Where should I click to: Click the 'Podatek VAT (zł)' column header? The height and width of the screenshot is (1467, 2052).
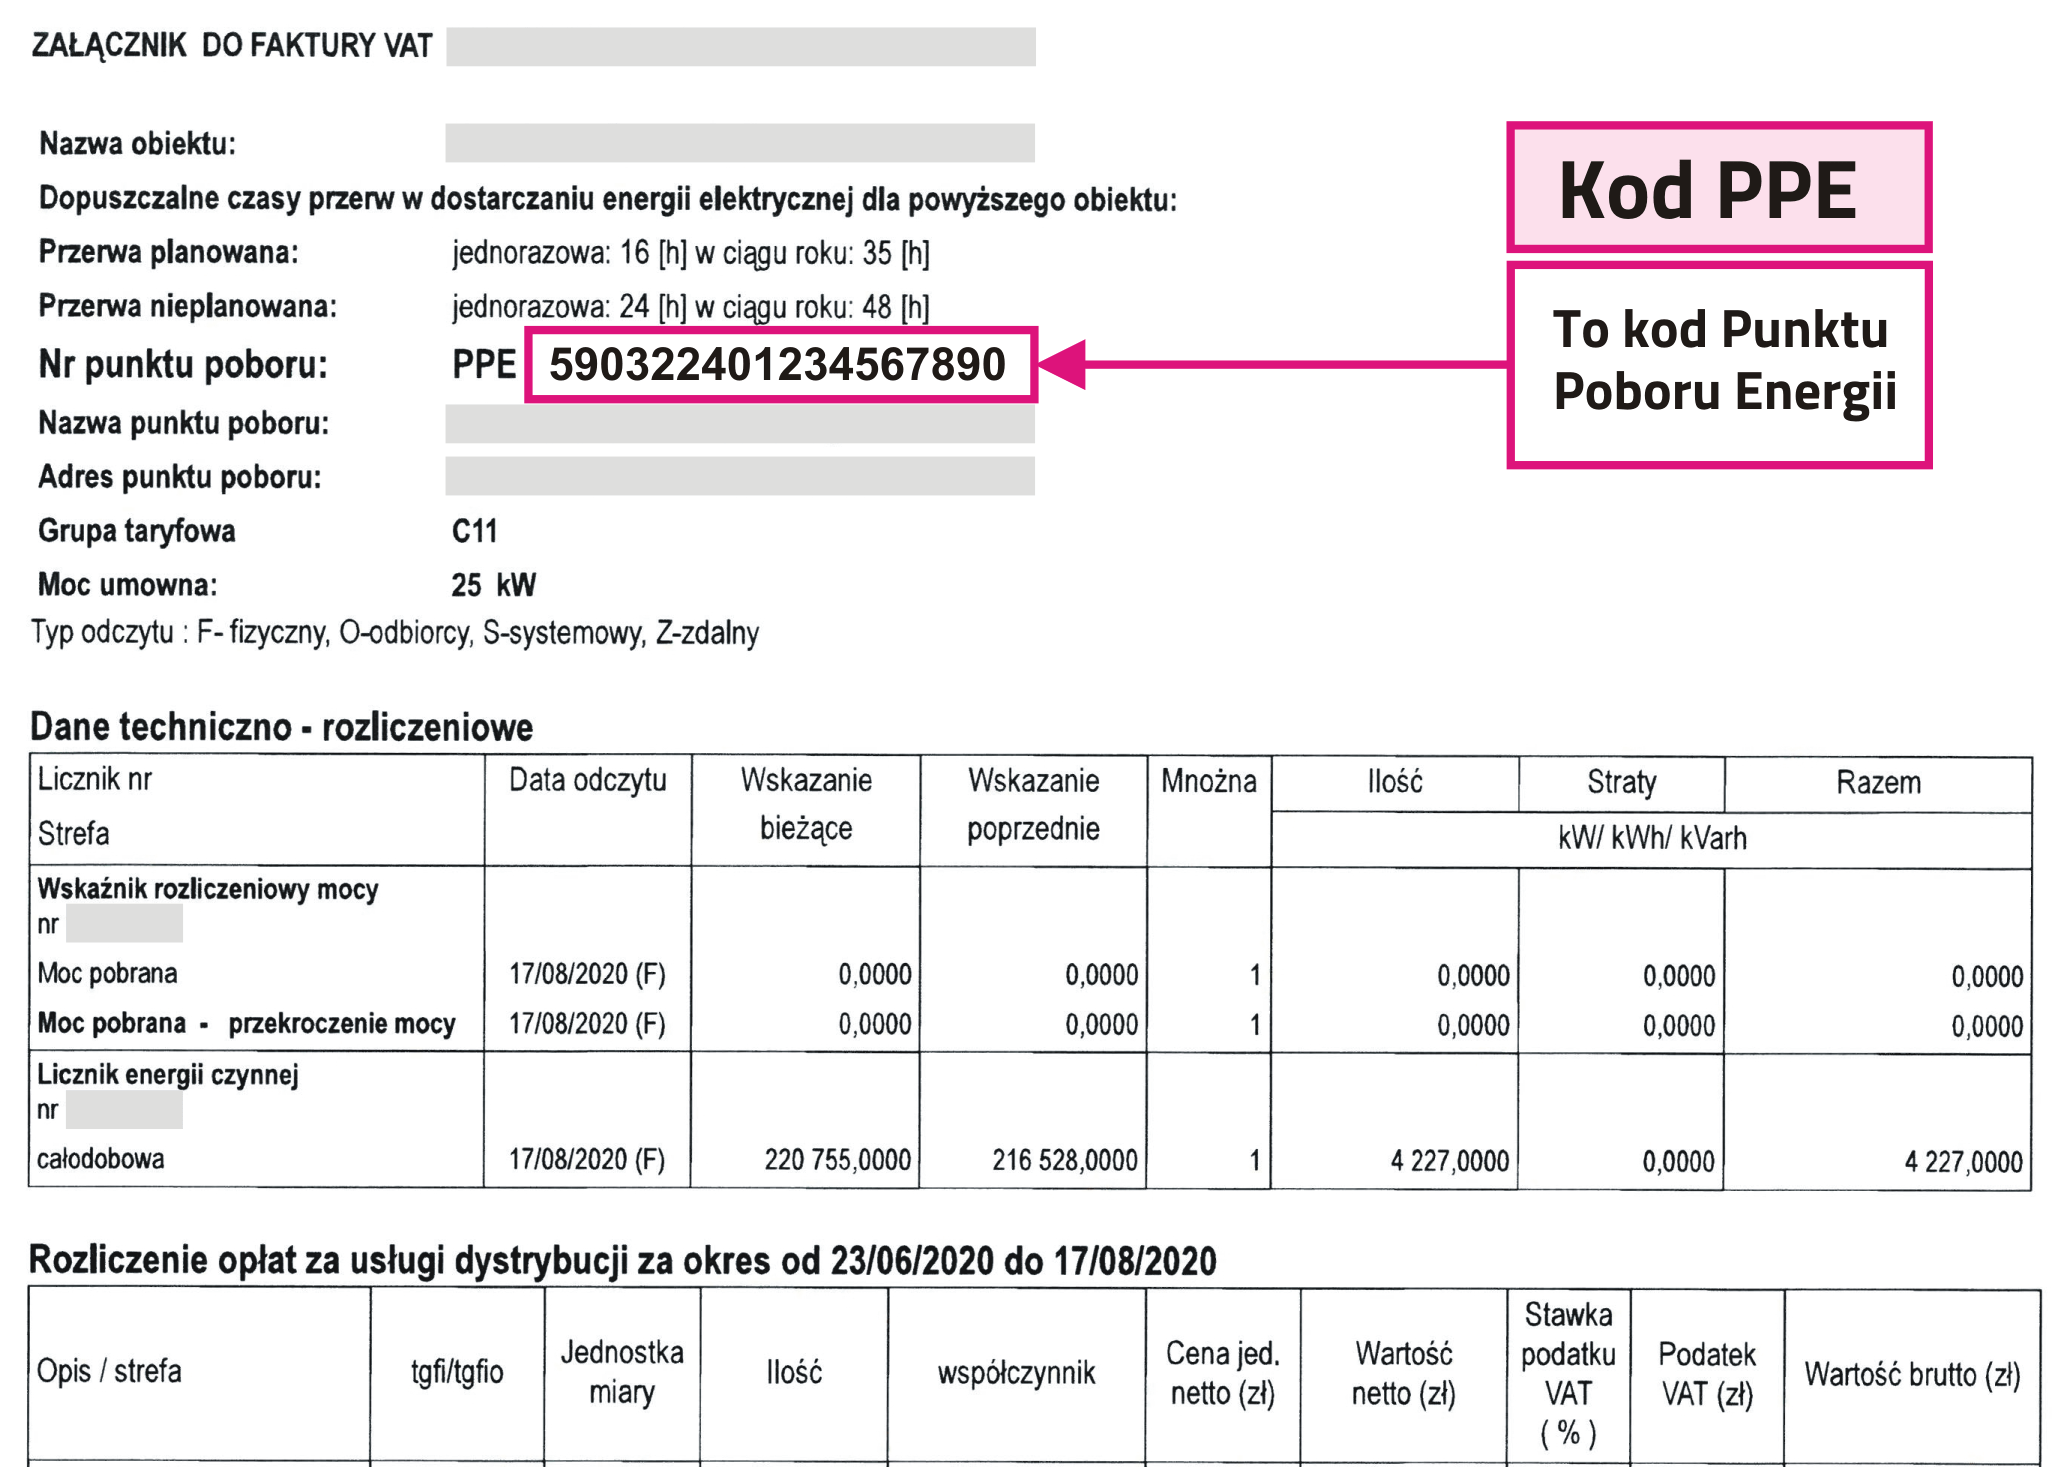coord(1706,1374)
